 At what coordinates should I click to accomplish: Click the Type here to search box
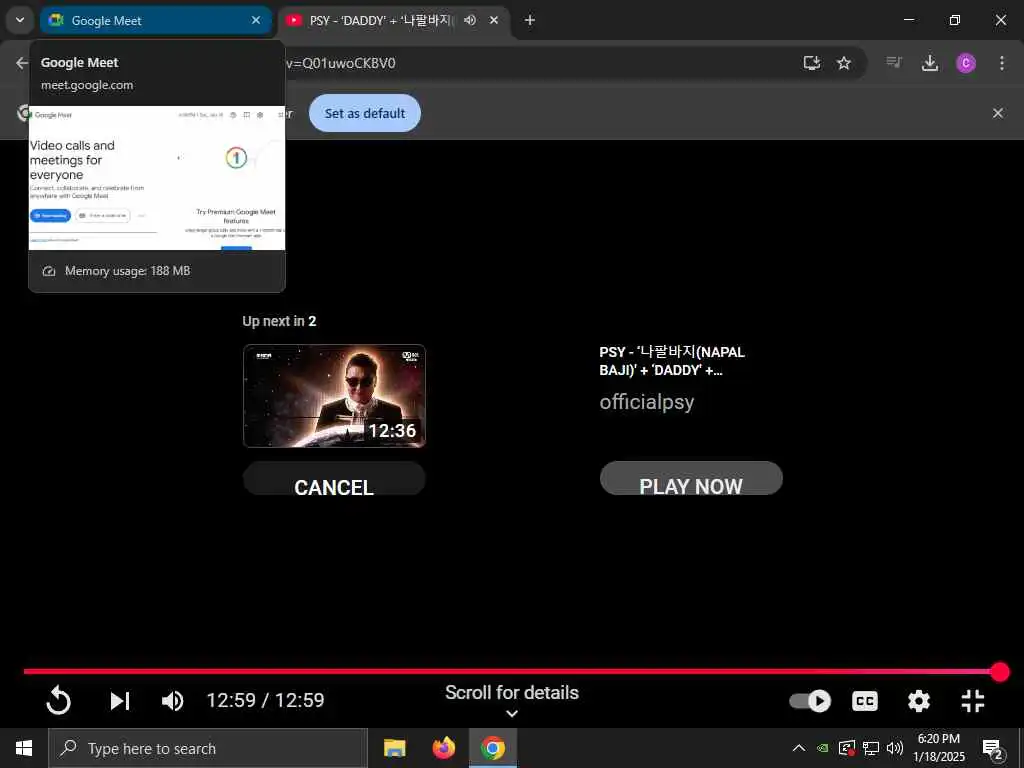208,748
